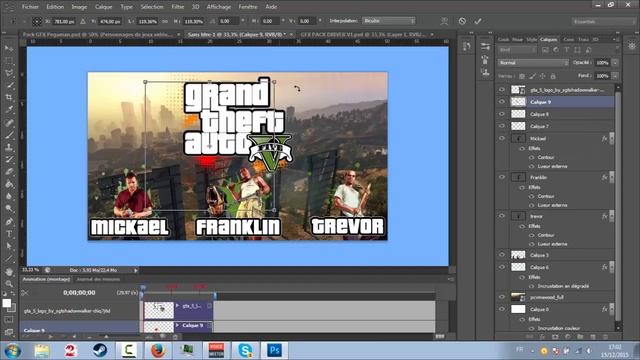The image size is (640, 360).
Task: Select the Pen tool
Action: tap(9, 222)
